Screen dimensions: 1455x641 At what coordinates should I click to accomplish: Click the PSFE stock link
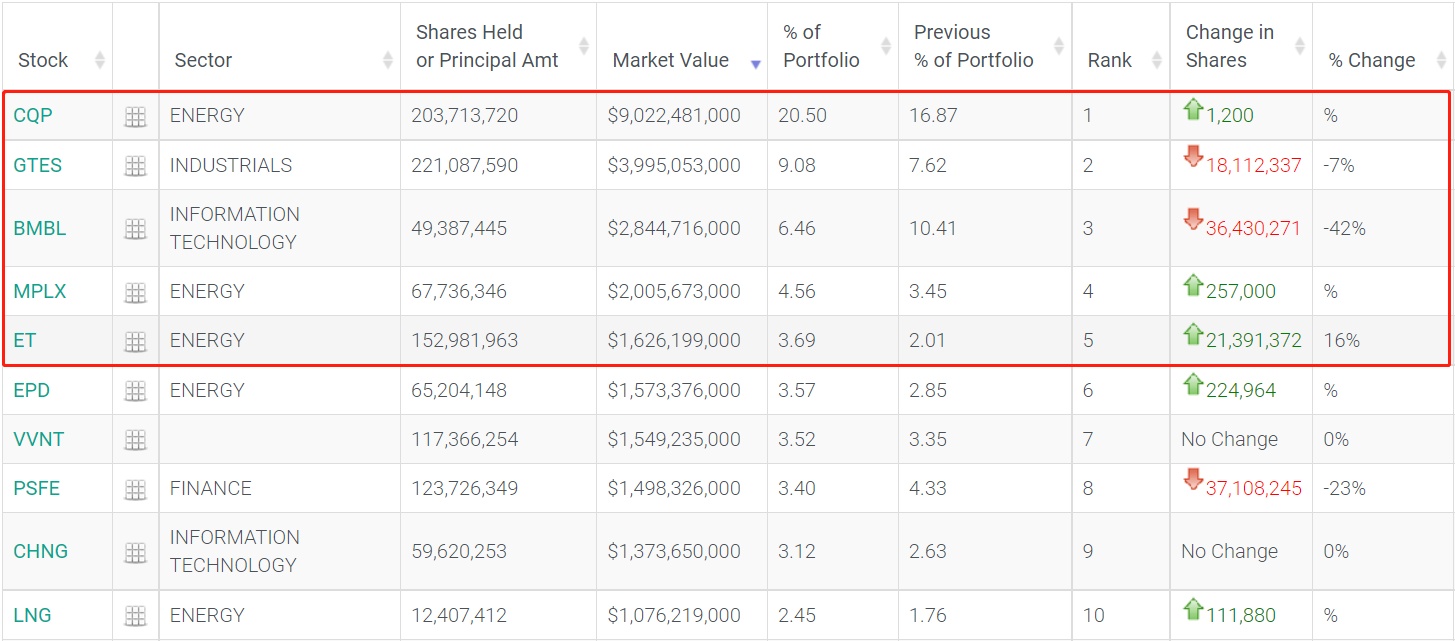pos(37,488)
